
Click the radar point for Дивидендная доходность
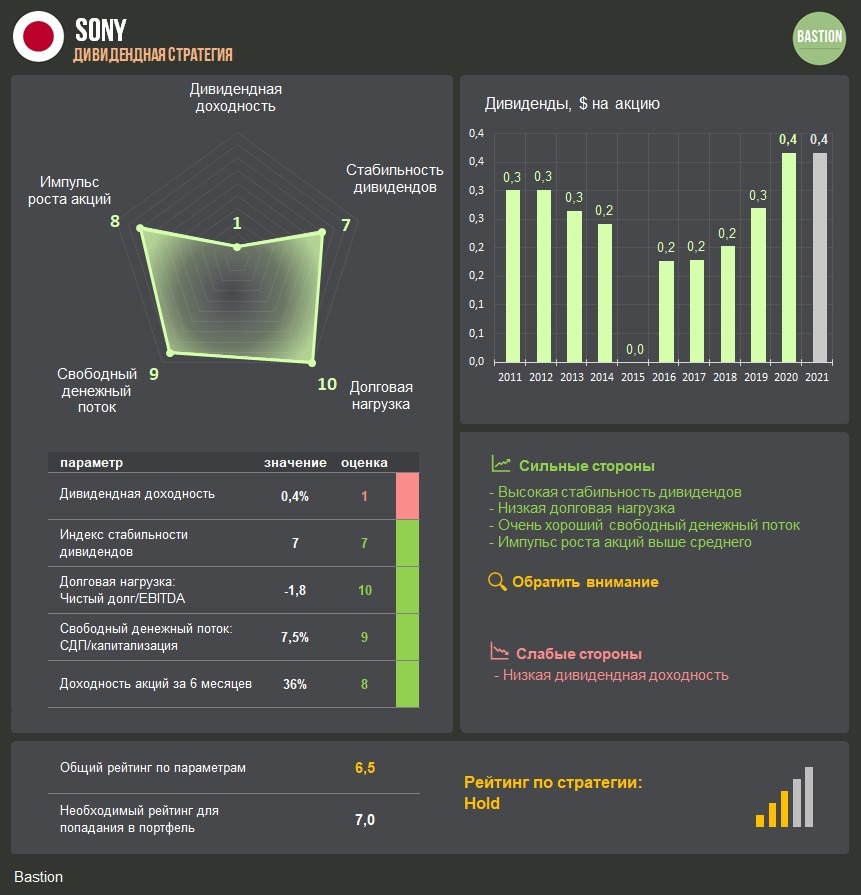point(237,247)
